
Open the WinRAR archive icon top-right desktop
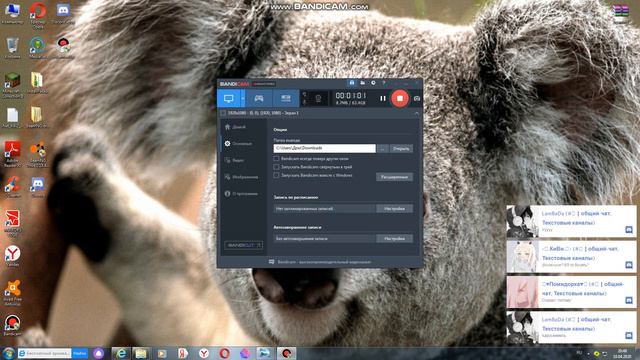click(620, 12)
